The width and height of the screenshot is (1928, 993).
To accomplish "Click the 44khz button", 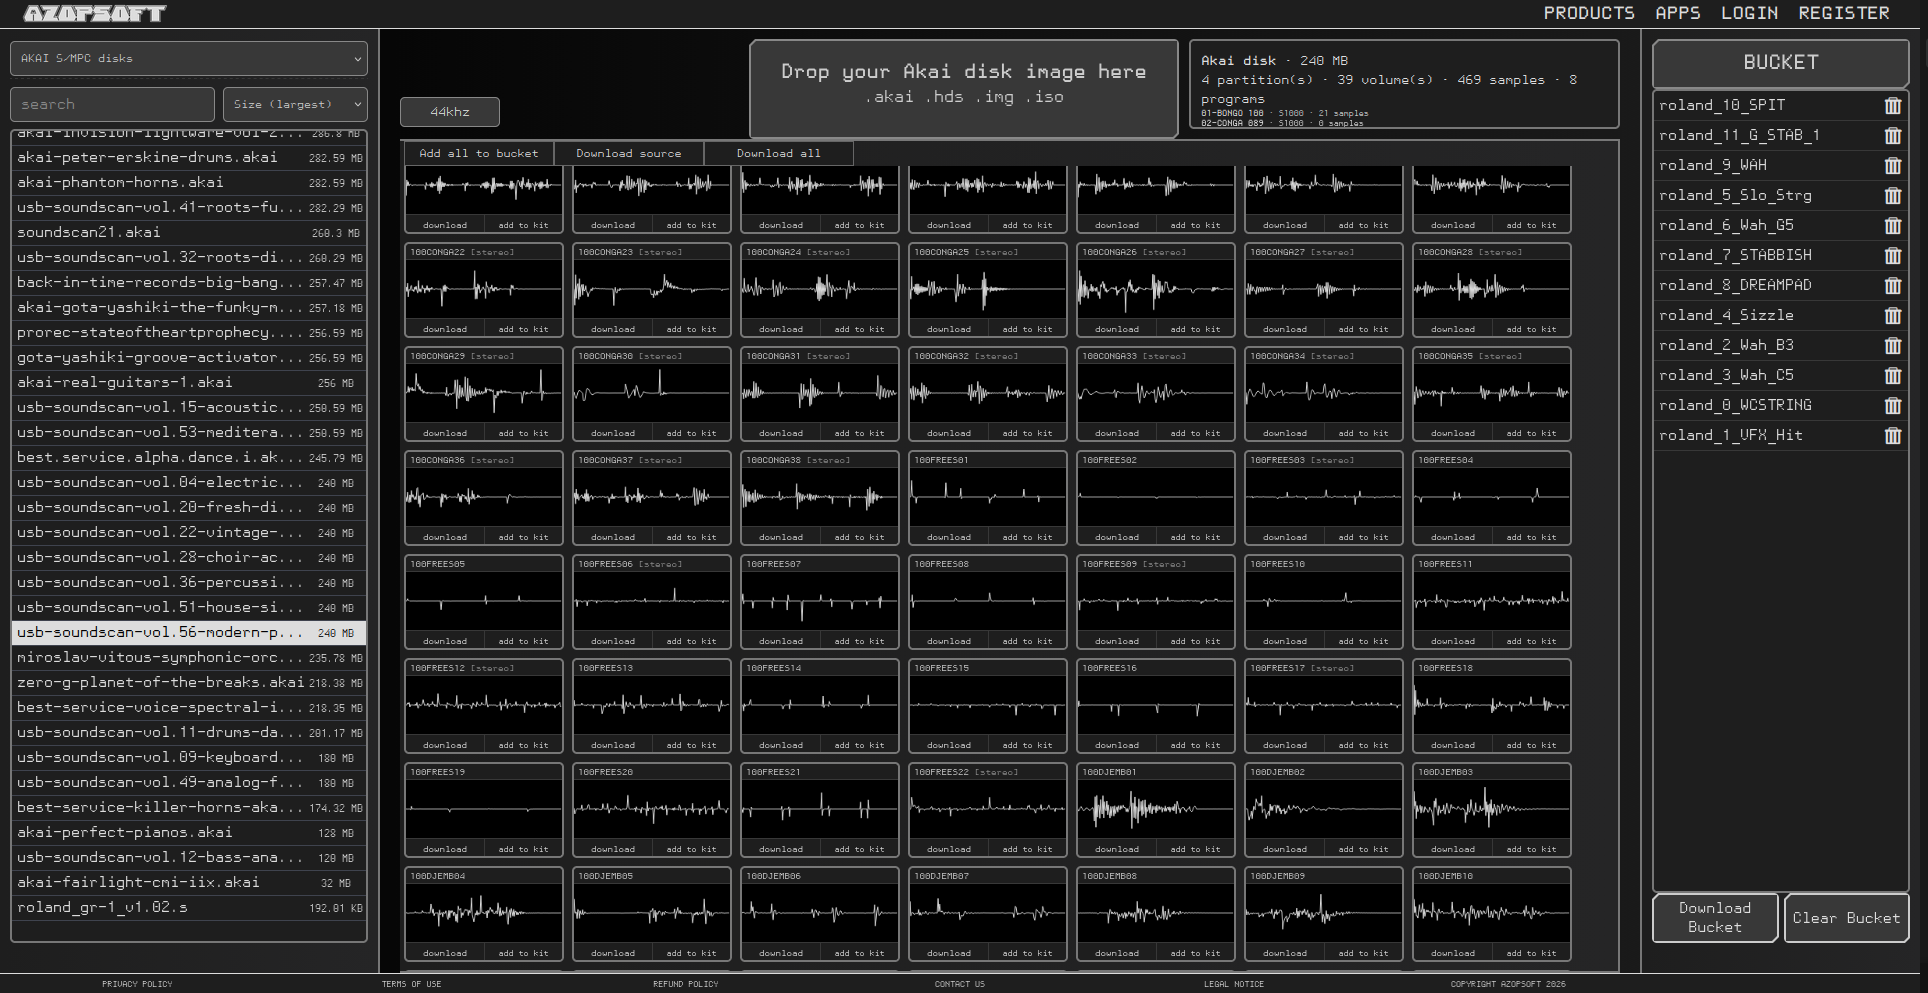I will (x=450, y=112).
